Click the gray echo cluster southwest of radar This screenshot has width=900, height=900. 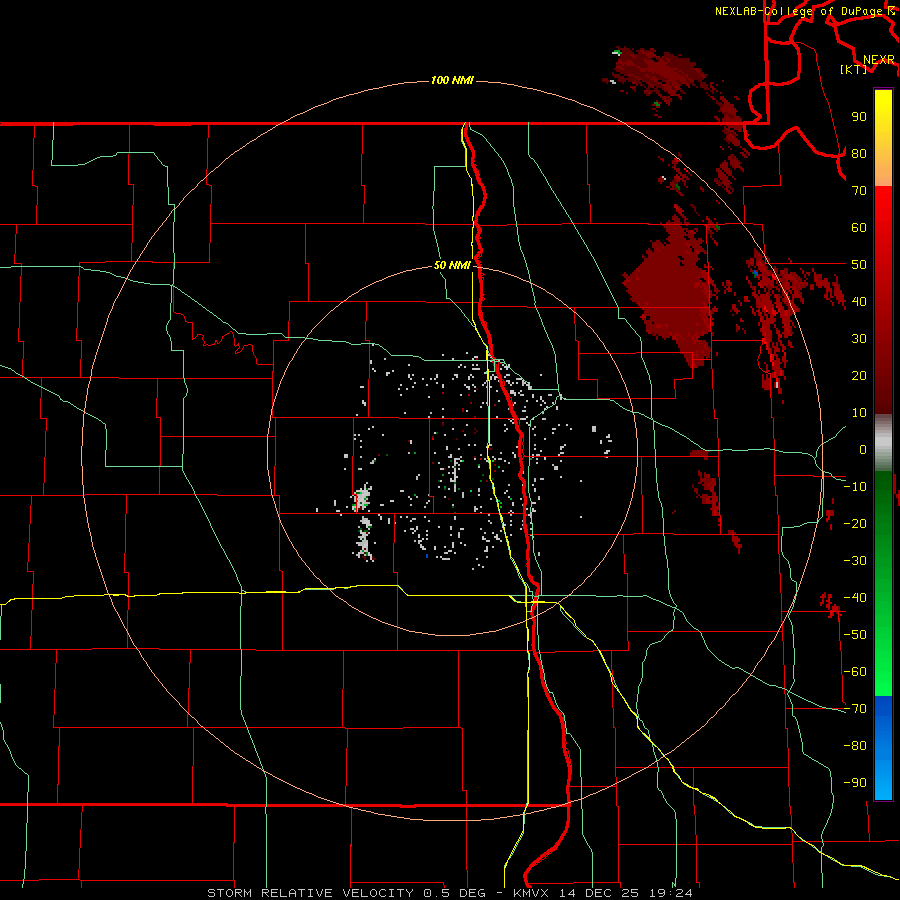click(363, 521)
